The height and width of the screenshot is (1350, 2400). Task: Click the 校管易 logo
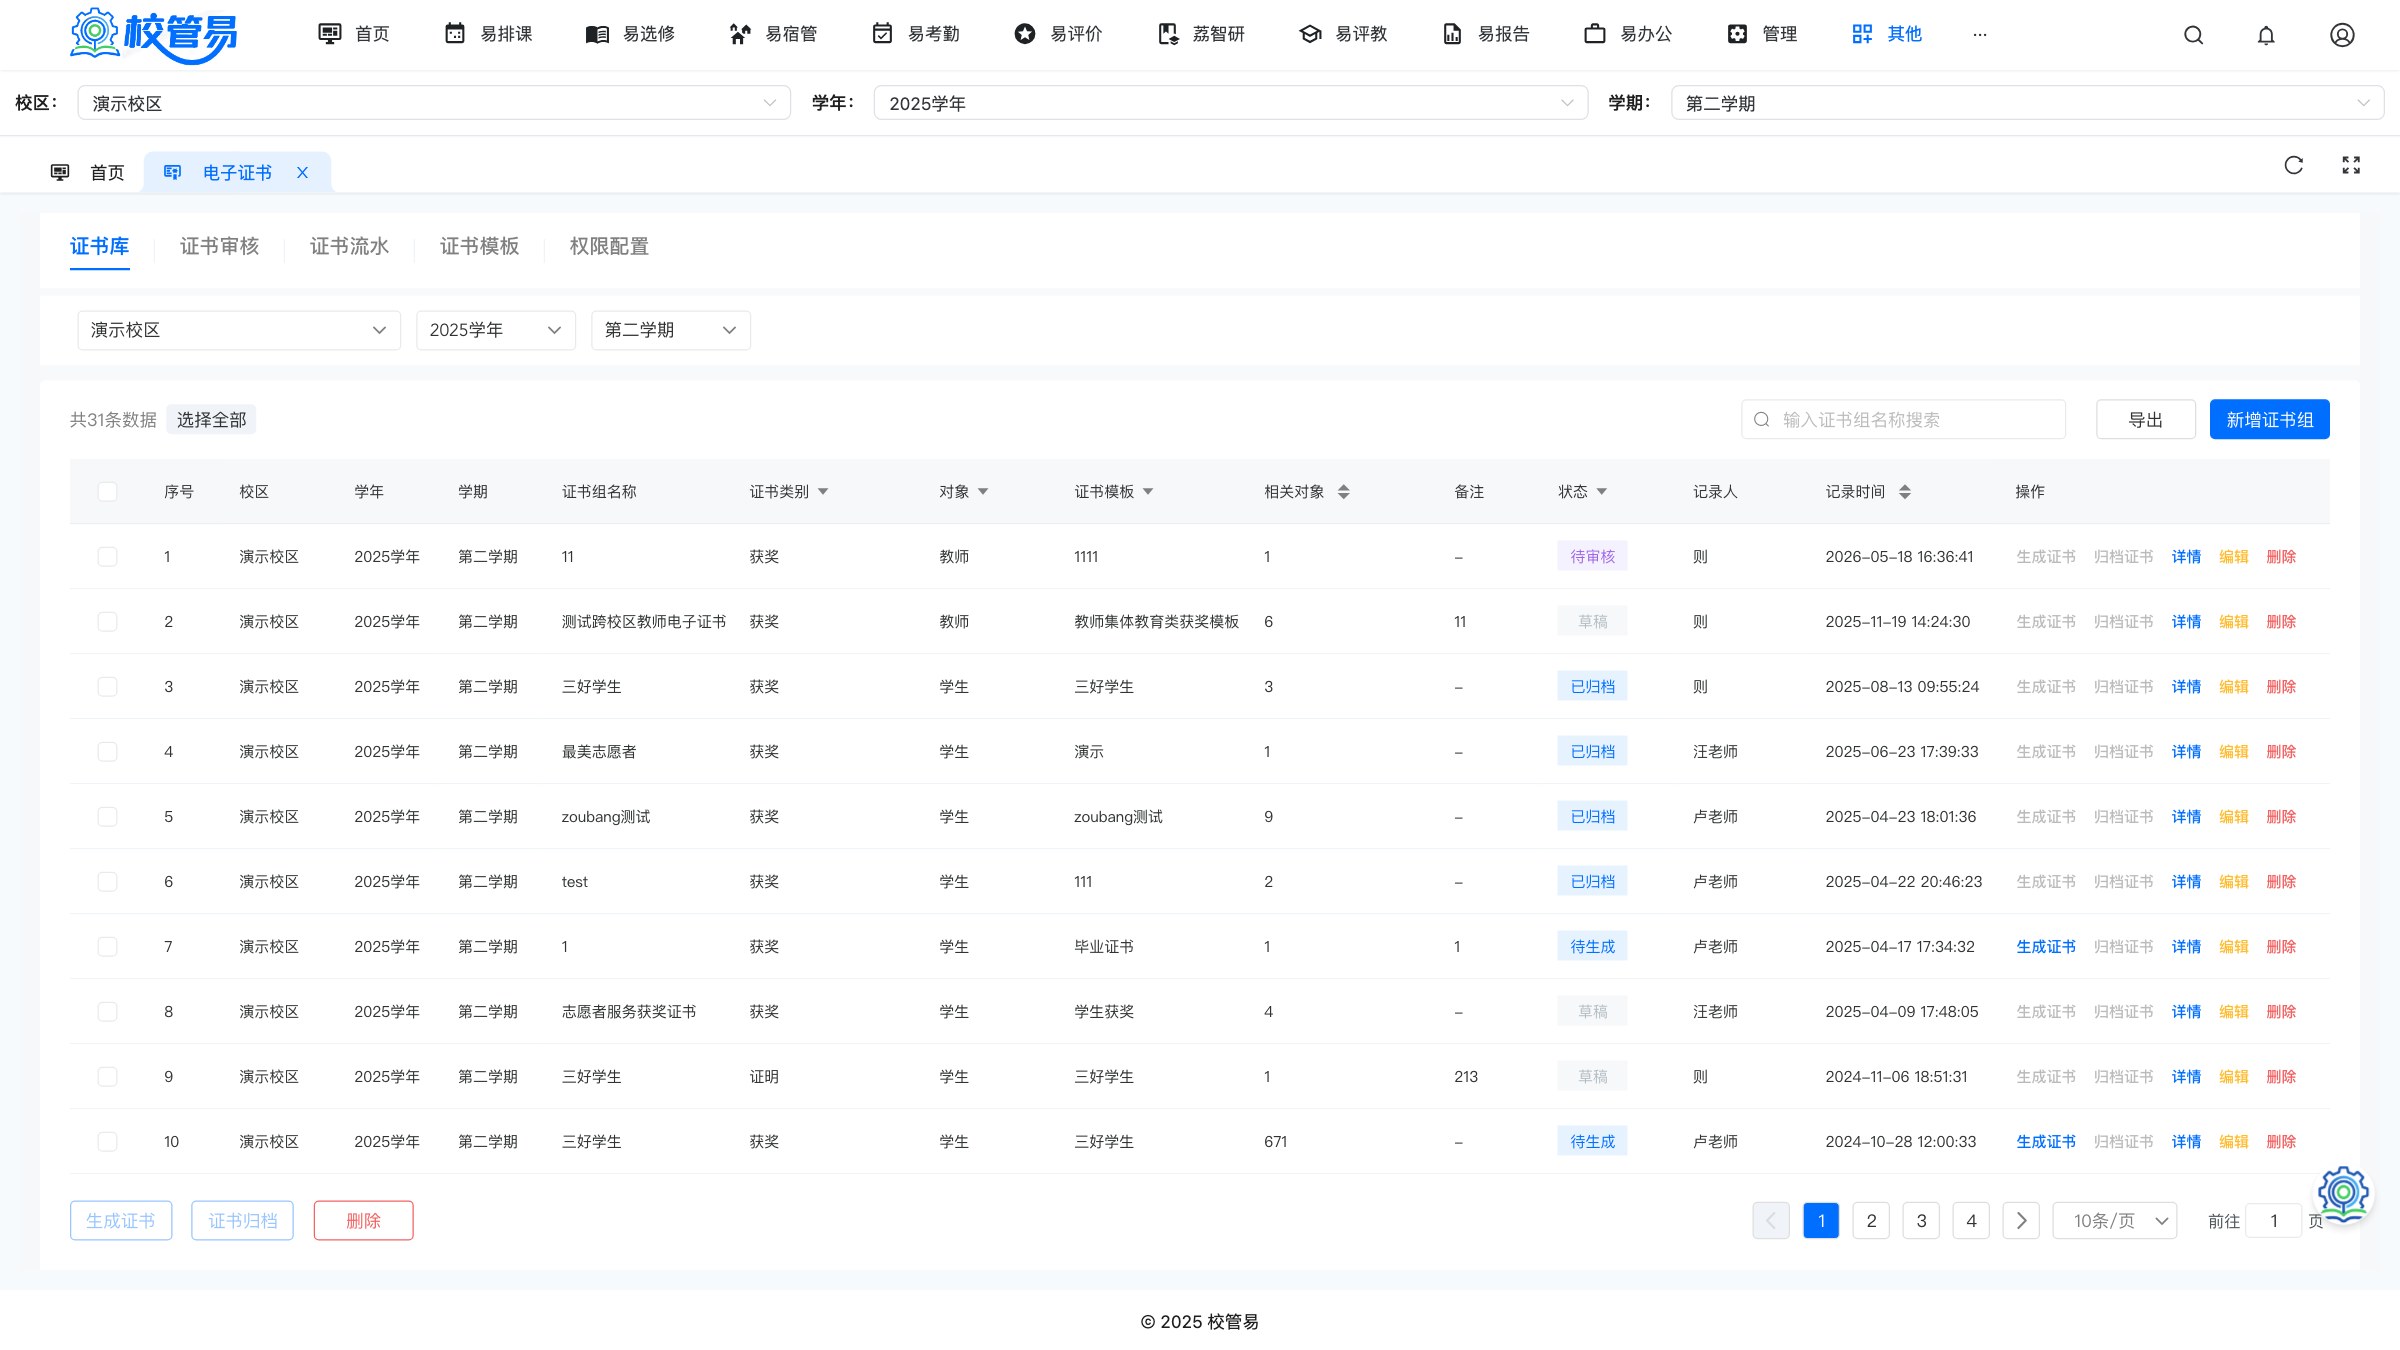pos(153,35)
